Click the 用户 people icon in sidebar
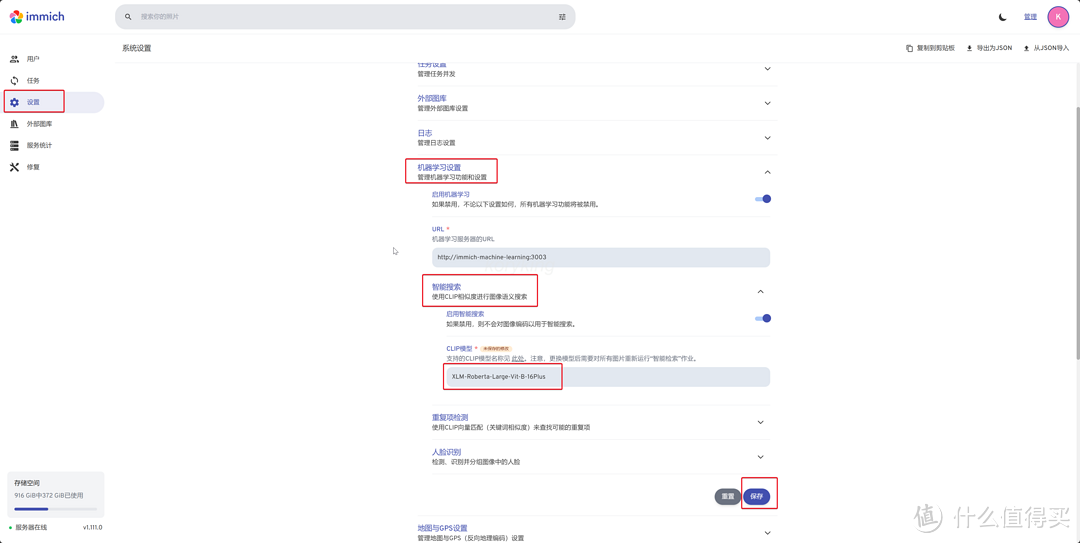Screen dimensions: 1080x543 pos(14,59)
